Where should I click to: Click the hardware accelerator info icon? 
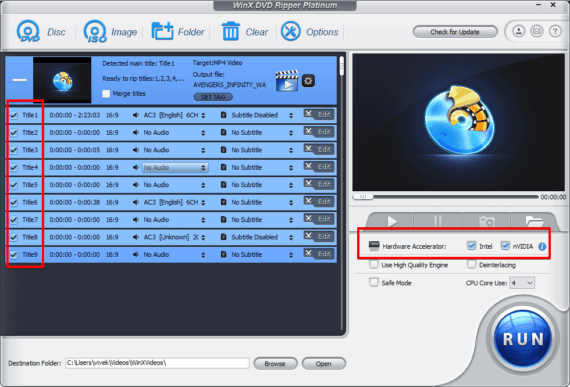[542, 246]
